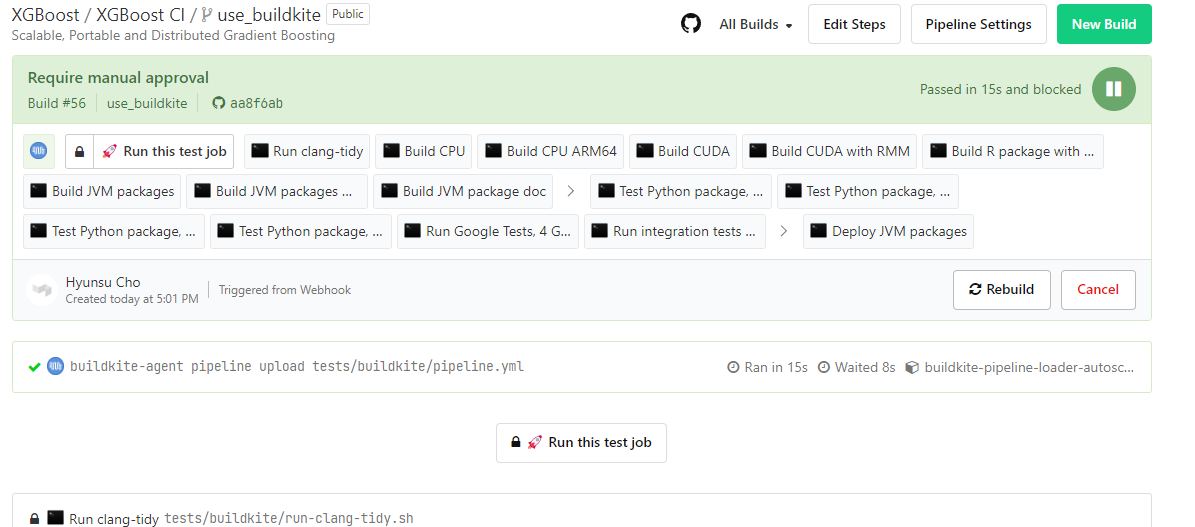The width and height of the screenshot is (1195, 527).
Task: Open the All Builds dropdown
Action: click(x=756, y=24)
